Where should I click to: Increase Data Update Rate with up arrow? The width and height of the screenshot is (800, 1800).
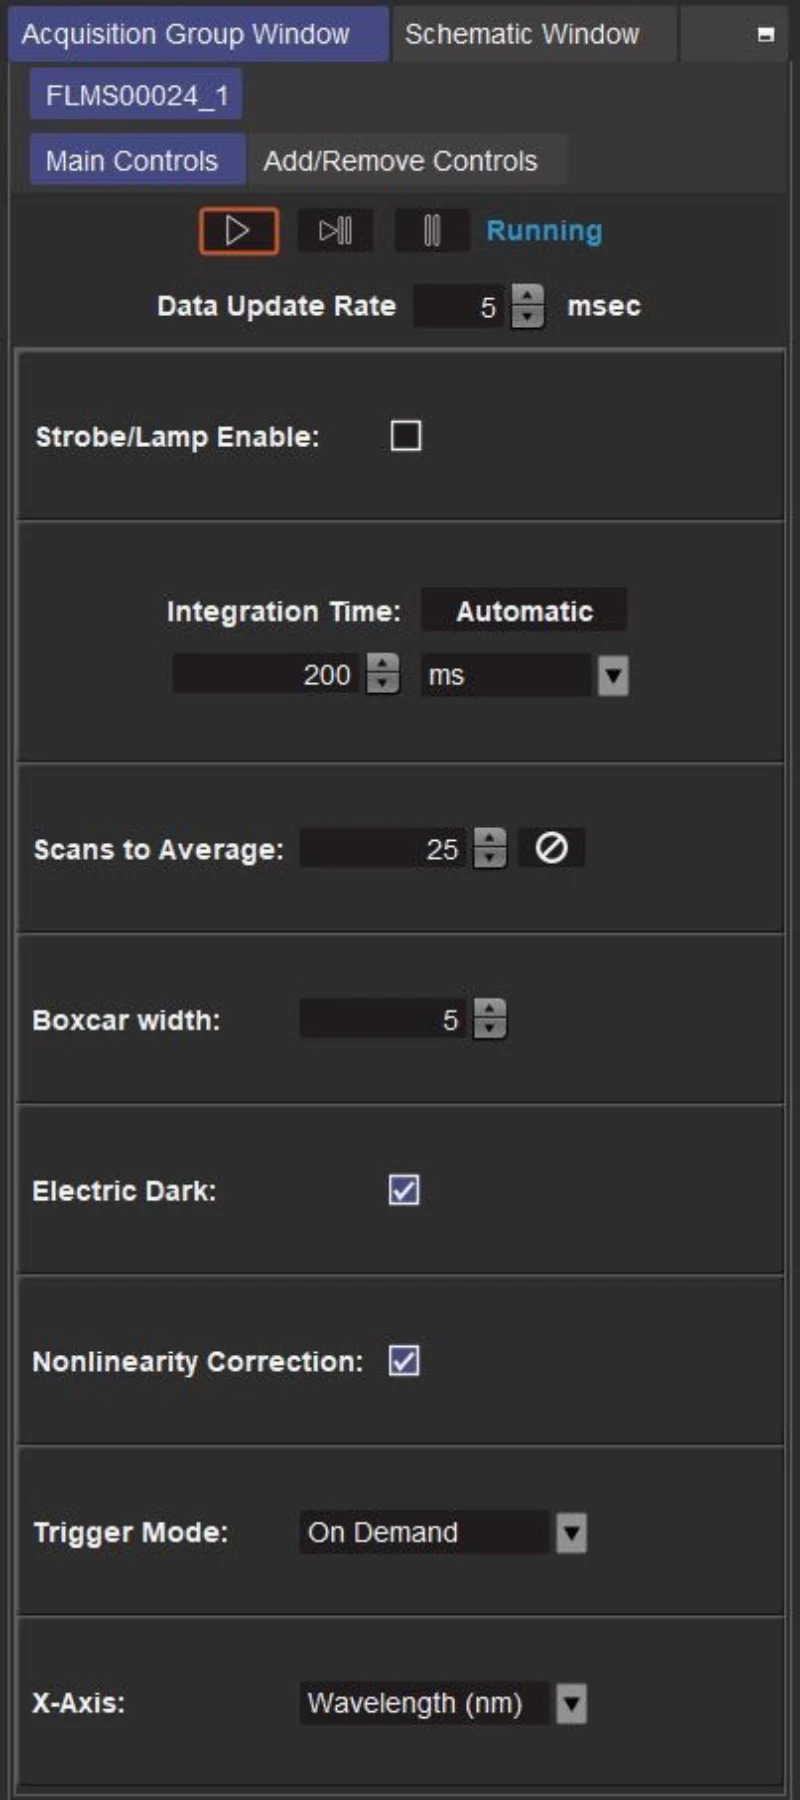coord(527,296)
